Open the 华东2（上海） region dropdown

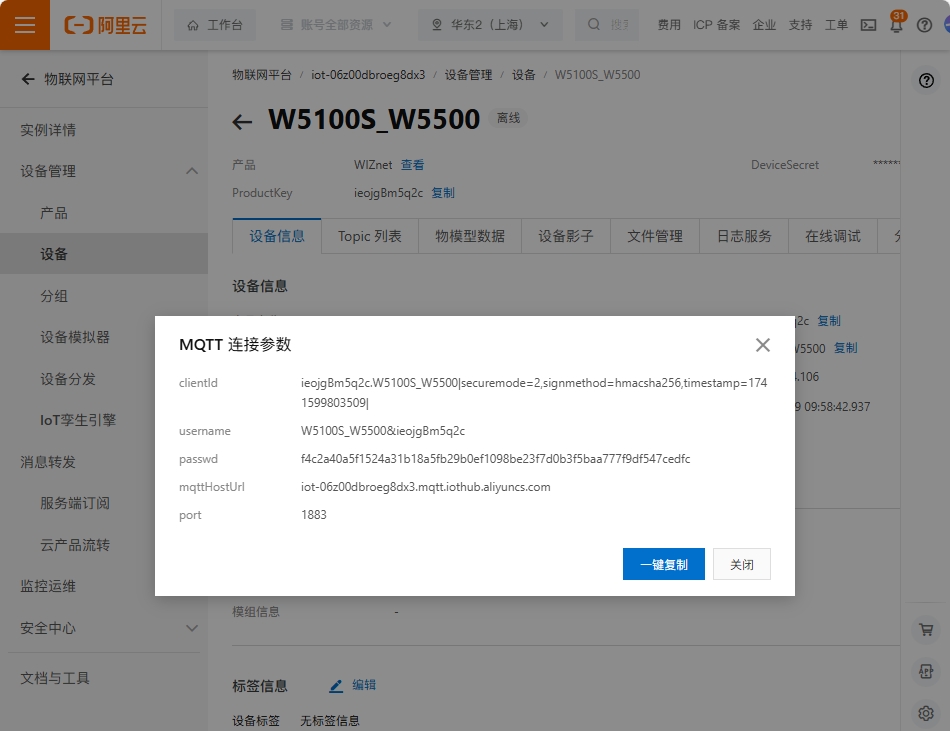490,25
